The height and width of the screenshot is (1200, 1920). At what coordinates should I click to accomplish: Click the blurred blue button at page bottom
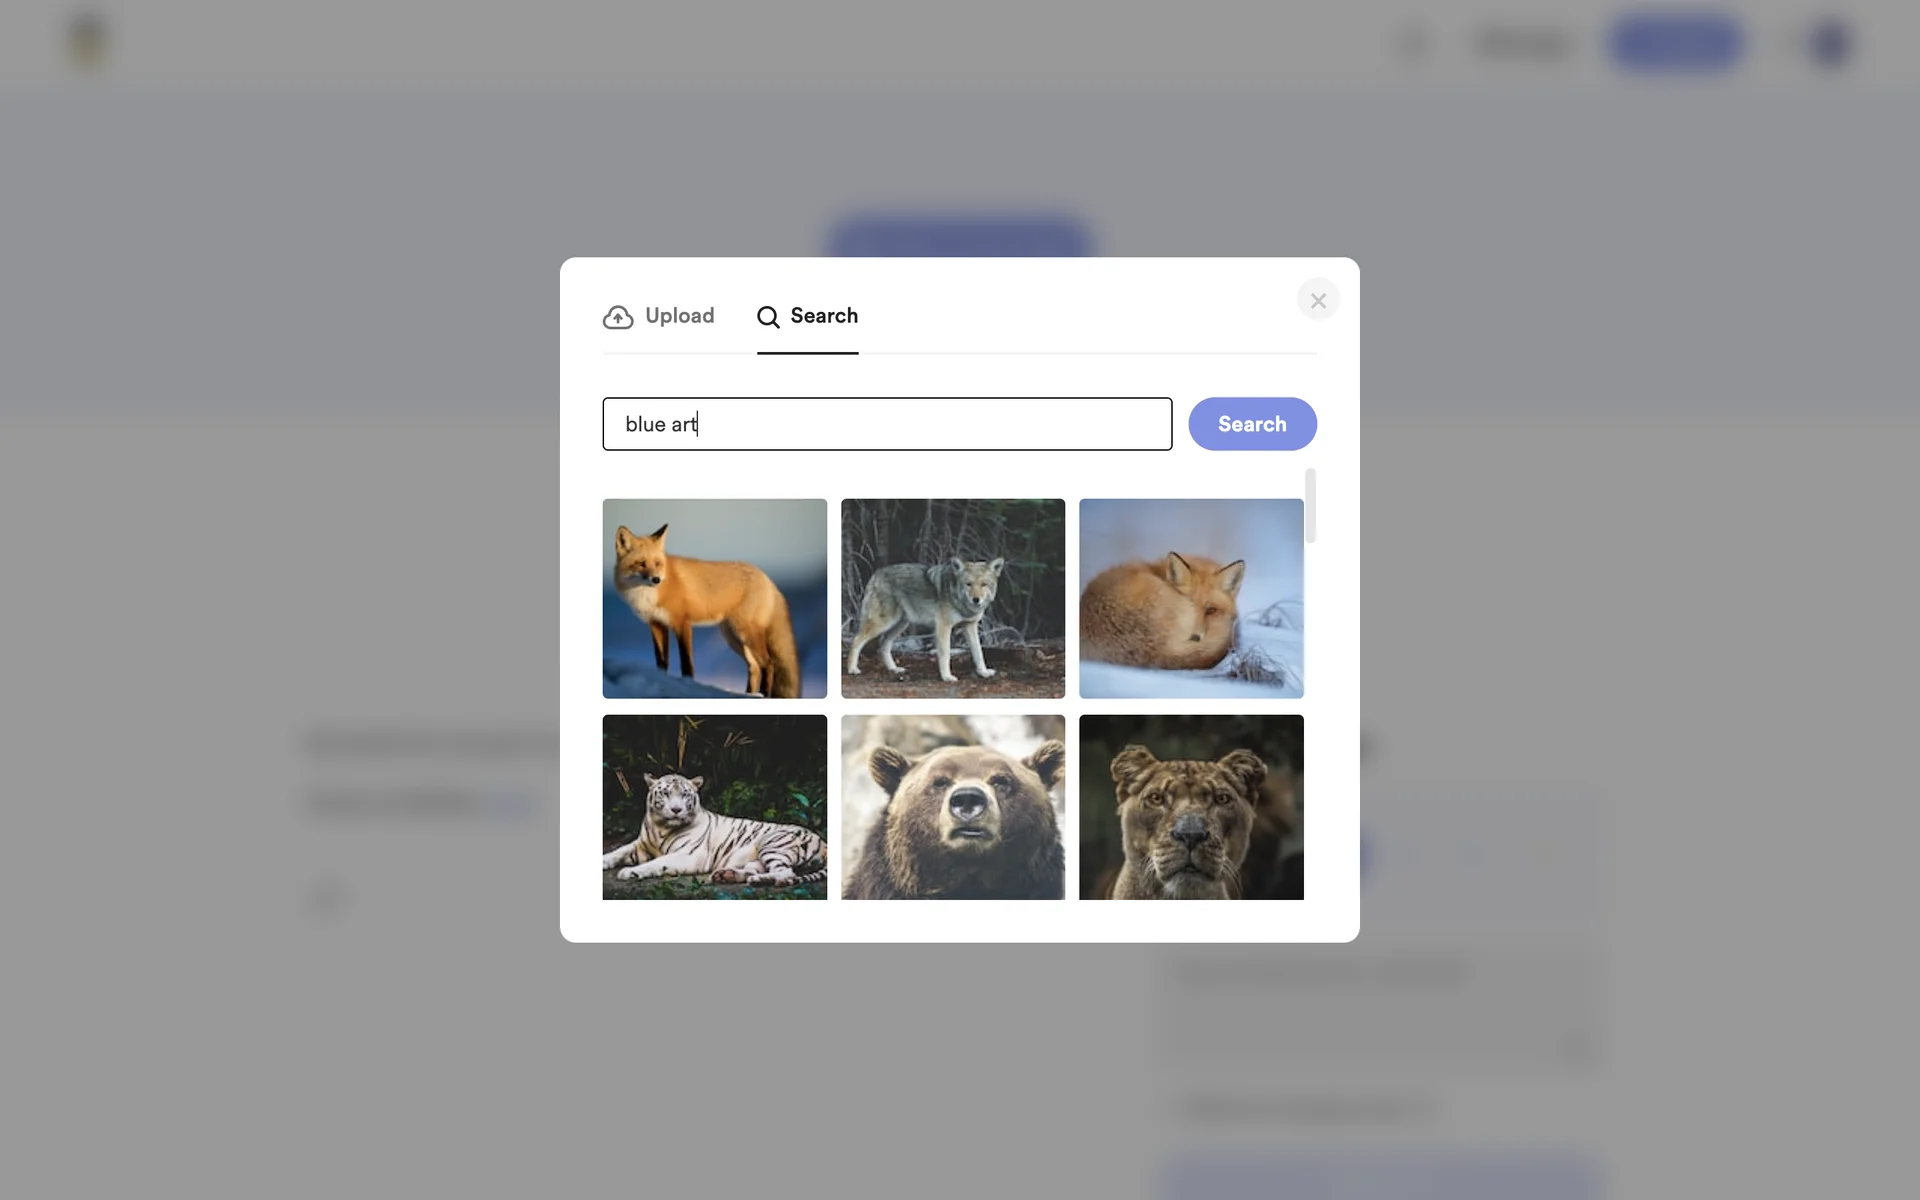tap(1380, 1180)
